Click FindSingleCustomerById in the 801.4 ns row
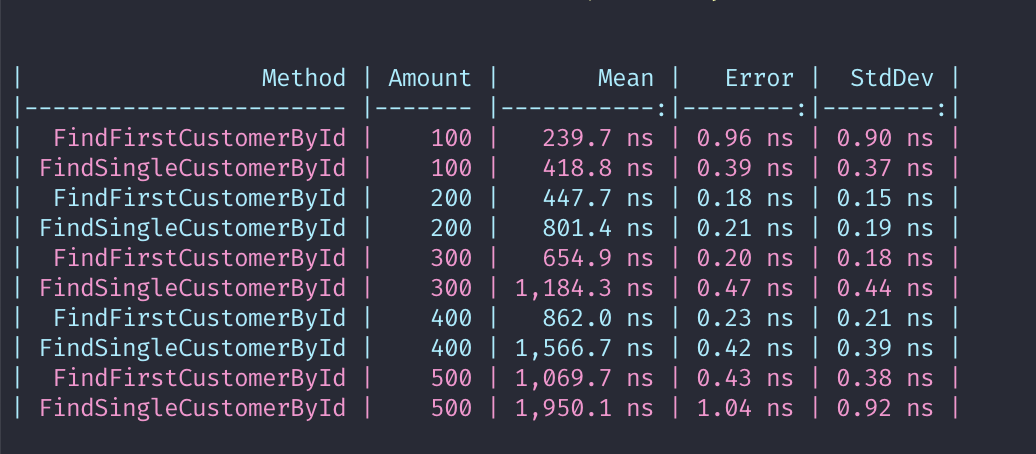 [192, 228]
